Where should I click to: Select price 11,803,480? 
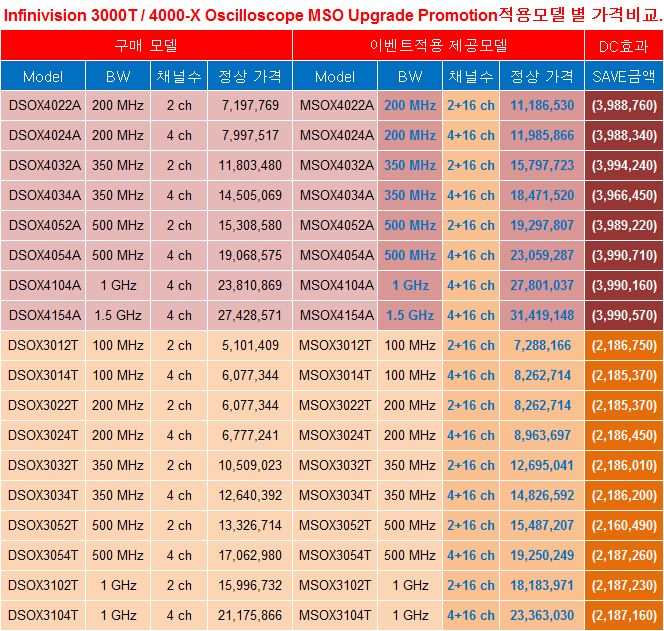coord(250,166)
